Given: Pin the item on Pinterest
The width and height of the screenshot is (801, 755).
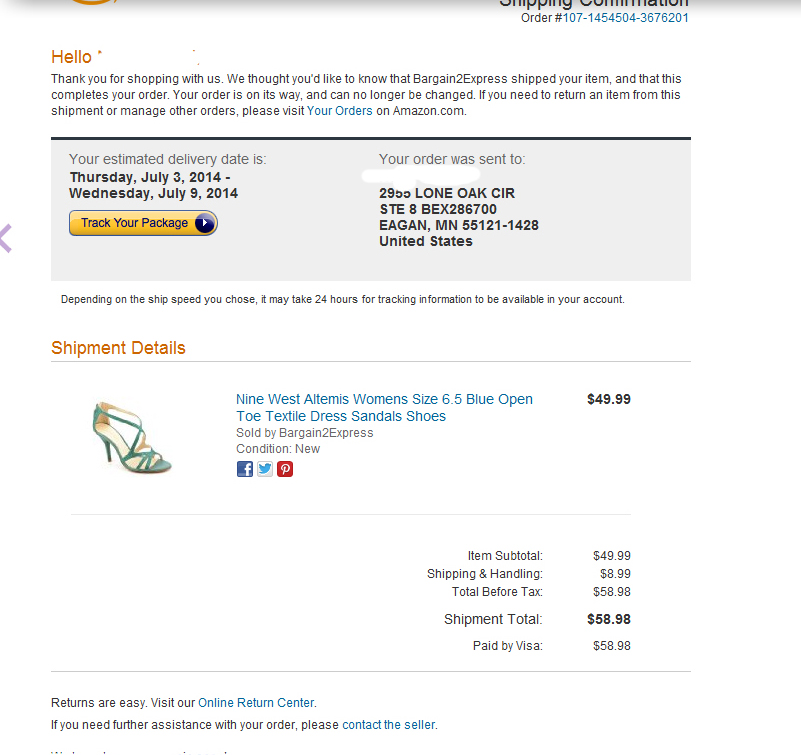Looking at the screenshot, I should click(x=285, y=468).
